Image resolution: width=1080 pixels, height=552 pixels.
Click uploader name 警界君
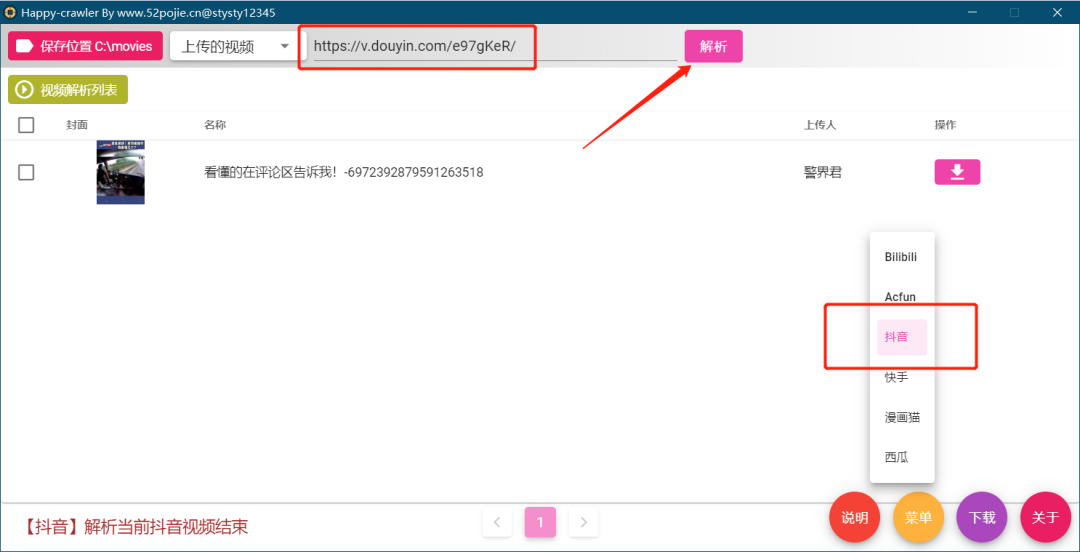tap(822, 172)
